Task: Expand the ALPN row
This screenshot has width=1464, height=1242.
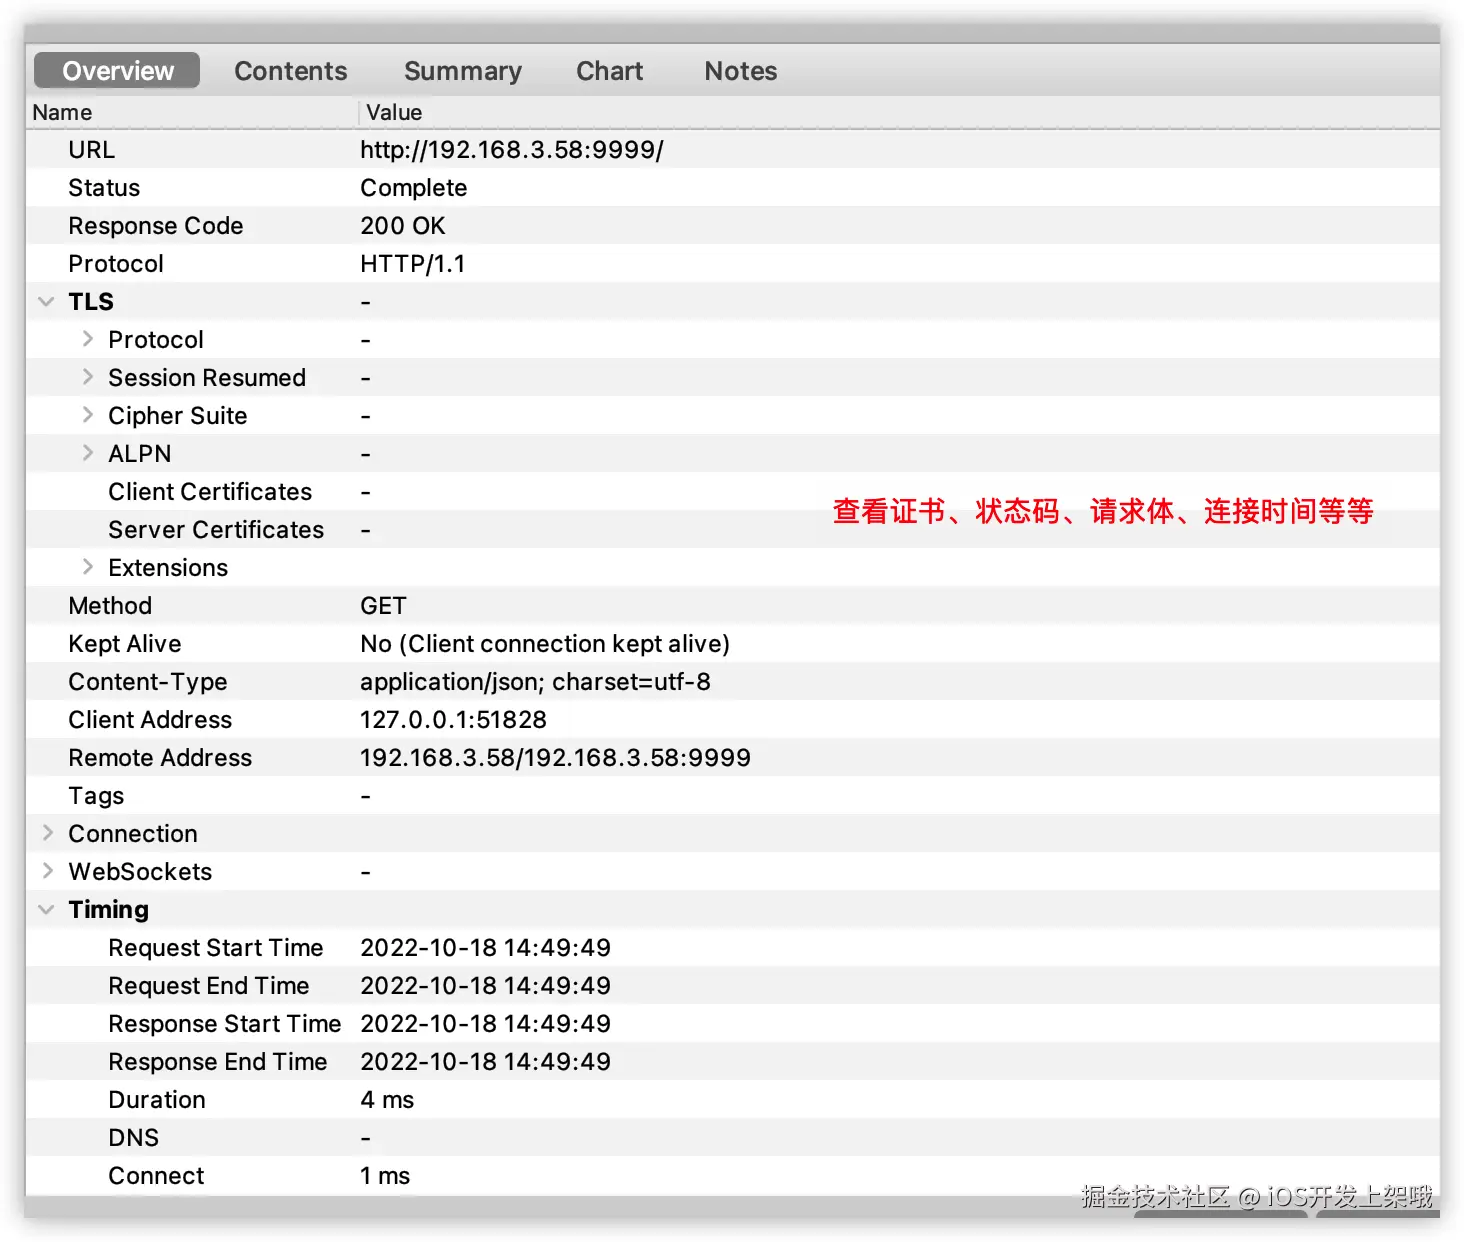Action: pos(87,453)
